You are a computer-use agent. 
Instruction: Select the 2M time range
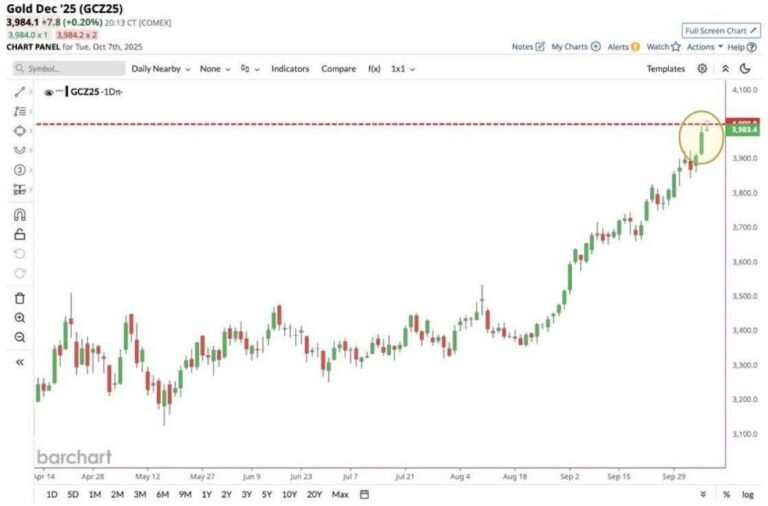(x=118, y=495)
